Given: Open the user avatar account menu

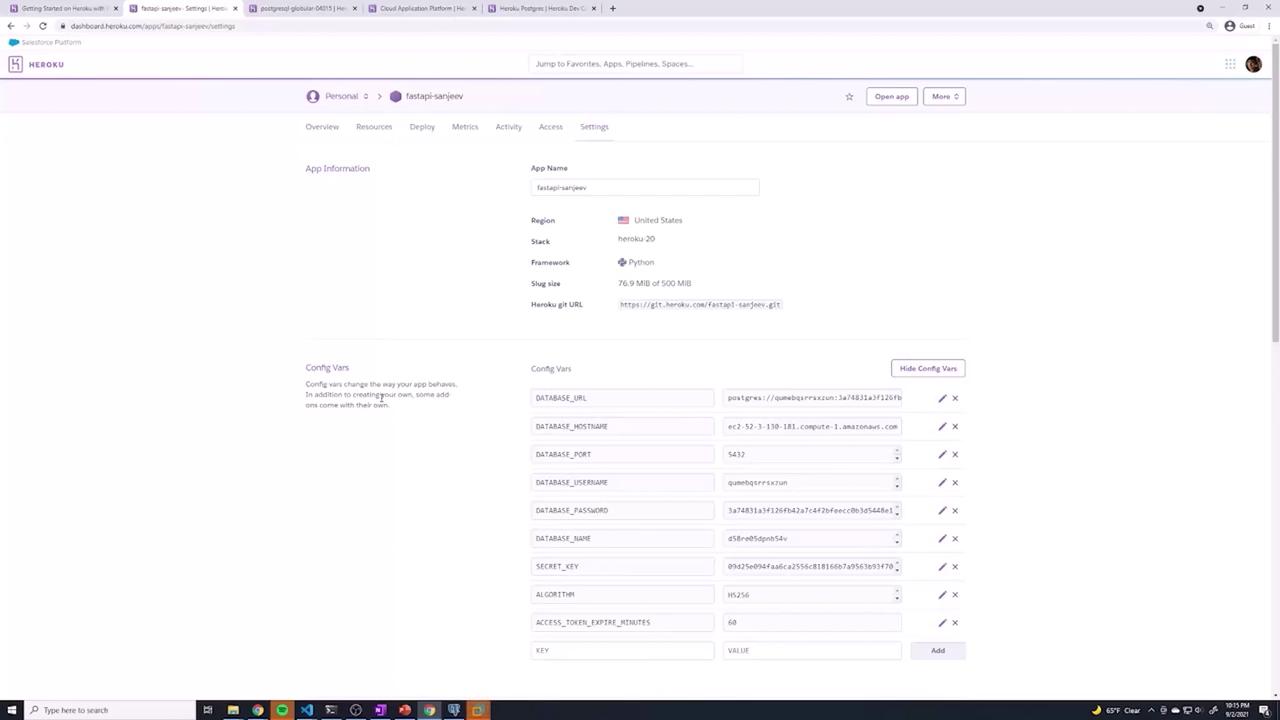Looking at the screenshot, I should pos(1254,64).
